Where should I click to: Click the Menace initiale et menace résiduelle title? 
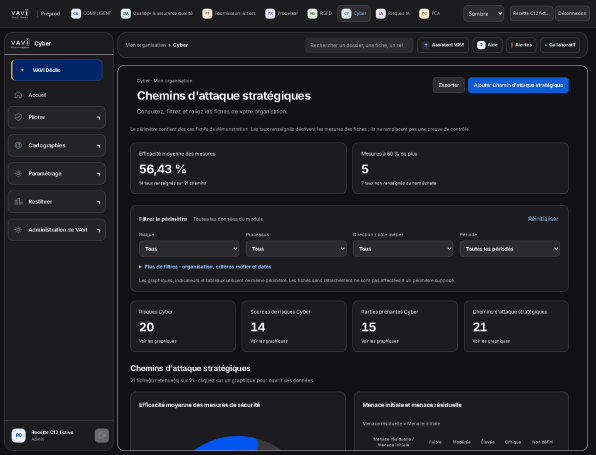pyautogui.click(x=412, y=405)
